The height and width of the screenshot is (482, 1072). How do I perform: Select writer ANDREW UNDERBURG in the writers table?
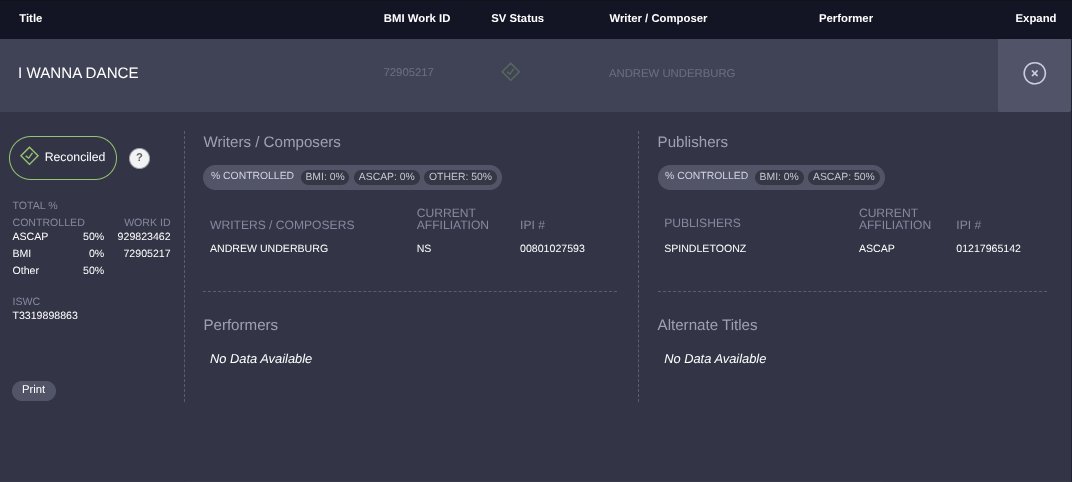tap(269, 249)
